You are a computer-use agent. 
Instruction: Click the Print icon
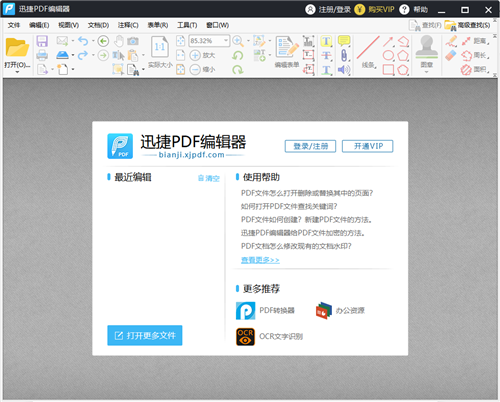(x=42, y=55)
